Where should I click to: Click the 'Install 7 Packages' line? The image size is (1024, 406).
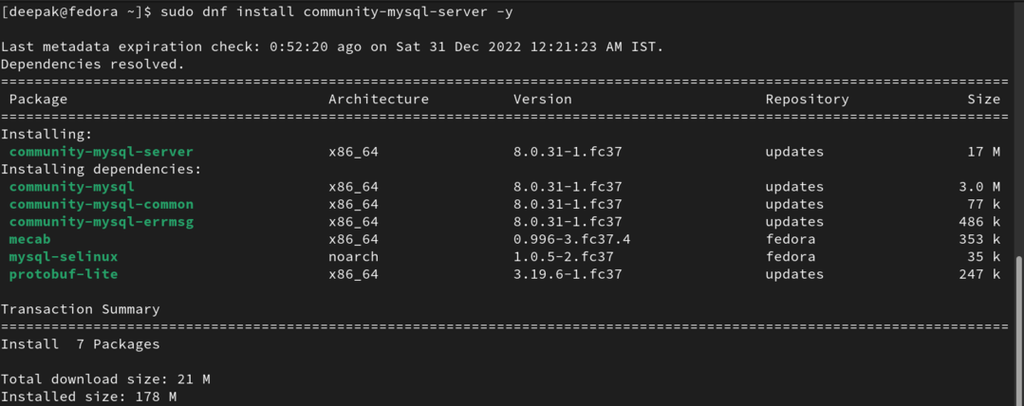[x=80, y=344]
